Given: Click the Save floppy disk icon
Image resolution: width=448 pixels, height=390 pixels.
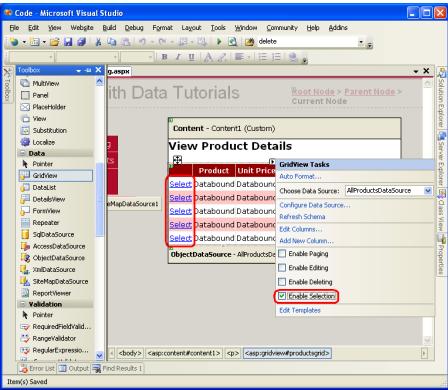Looking at the screenshot, I should (68, 42).
